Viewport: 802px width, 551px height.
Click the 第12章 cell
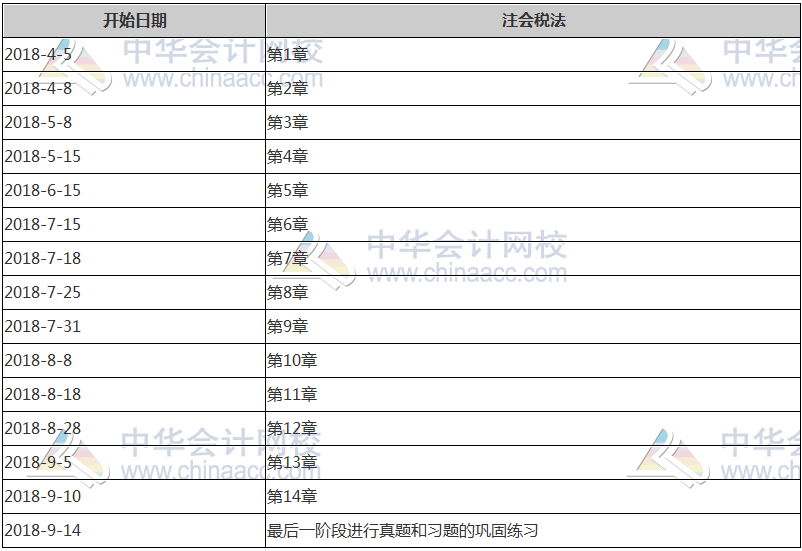pyautogui.click(x=533, y=428)
